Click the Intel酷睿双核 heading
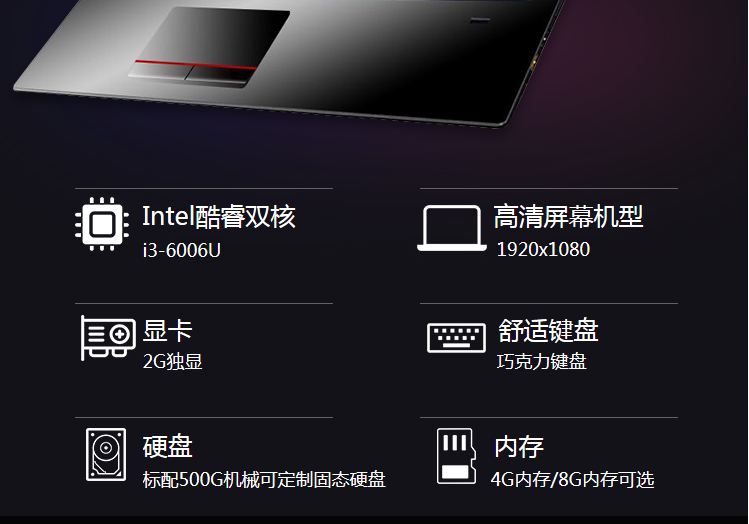Screen dimensions: 749x524 [x=219, y=217]
